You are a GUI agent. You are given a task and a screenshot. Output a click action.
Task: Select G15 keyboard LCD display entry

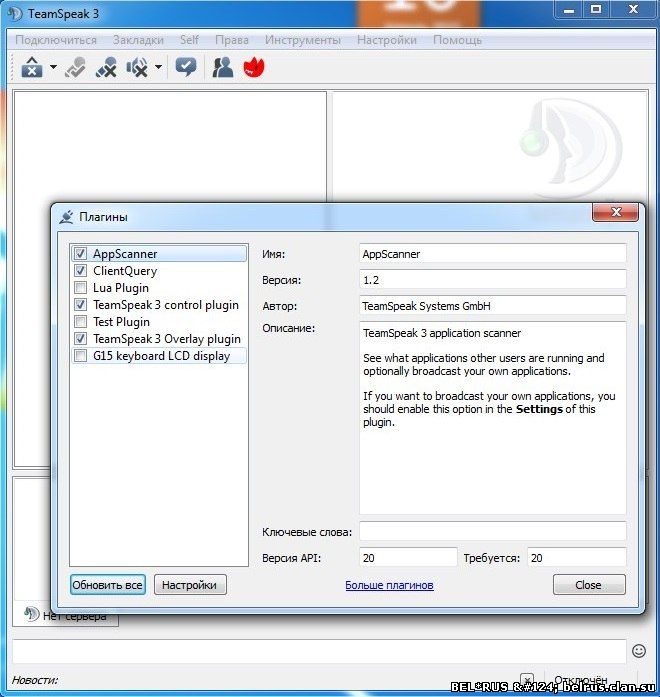point(159,356)
